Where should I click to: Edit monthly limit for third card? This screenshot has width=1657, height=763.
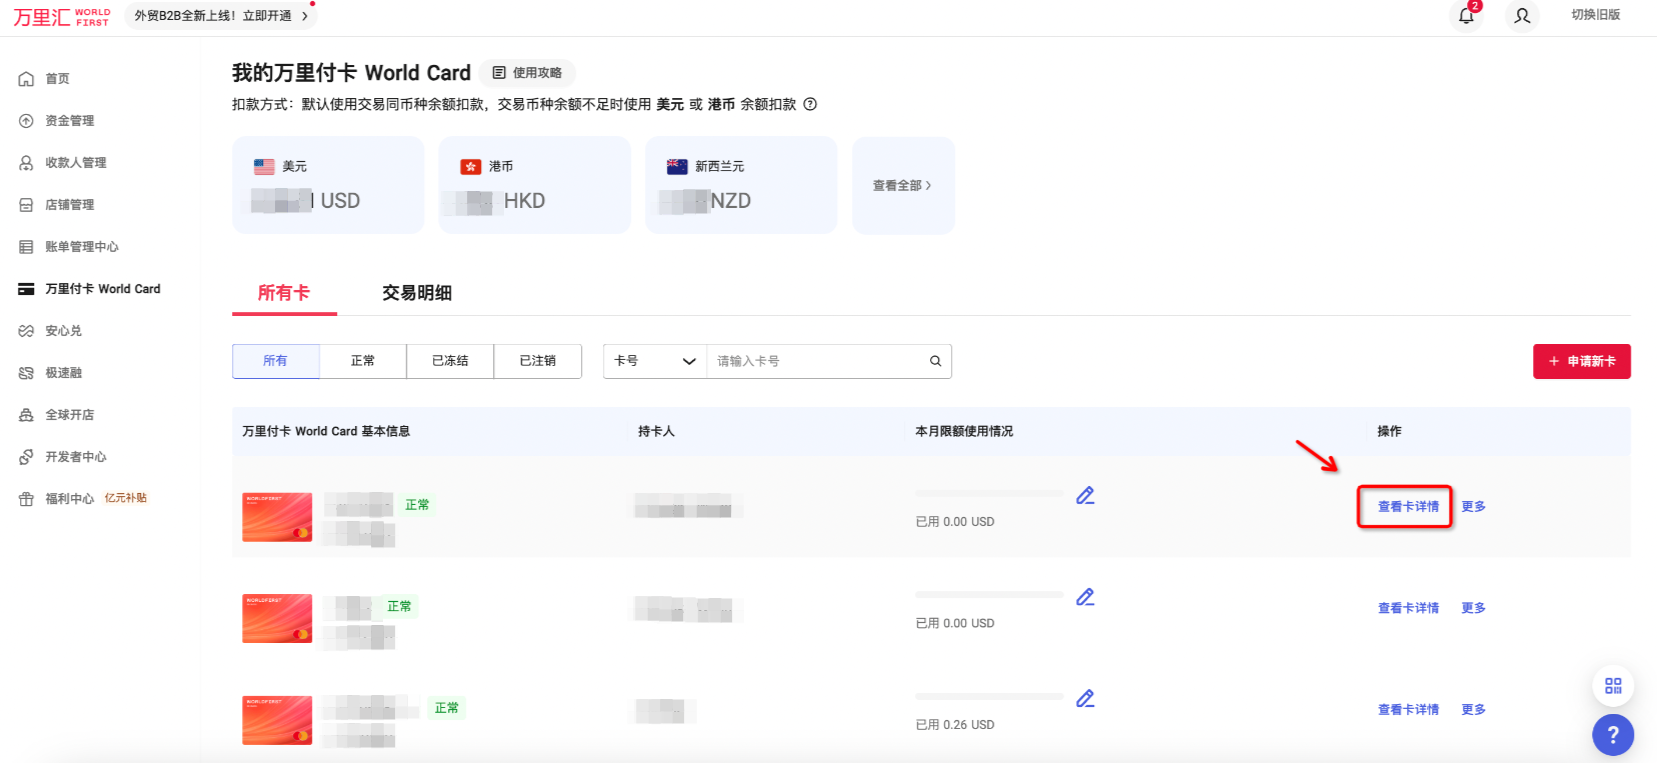click(1085, 699)
